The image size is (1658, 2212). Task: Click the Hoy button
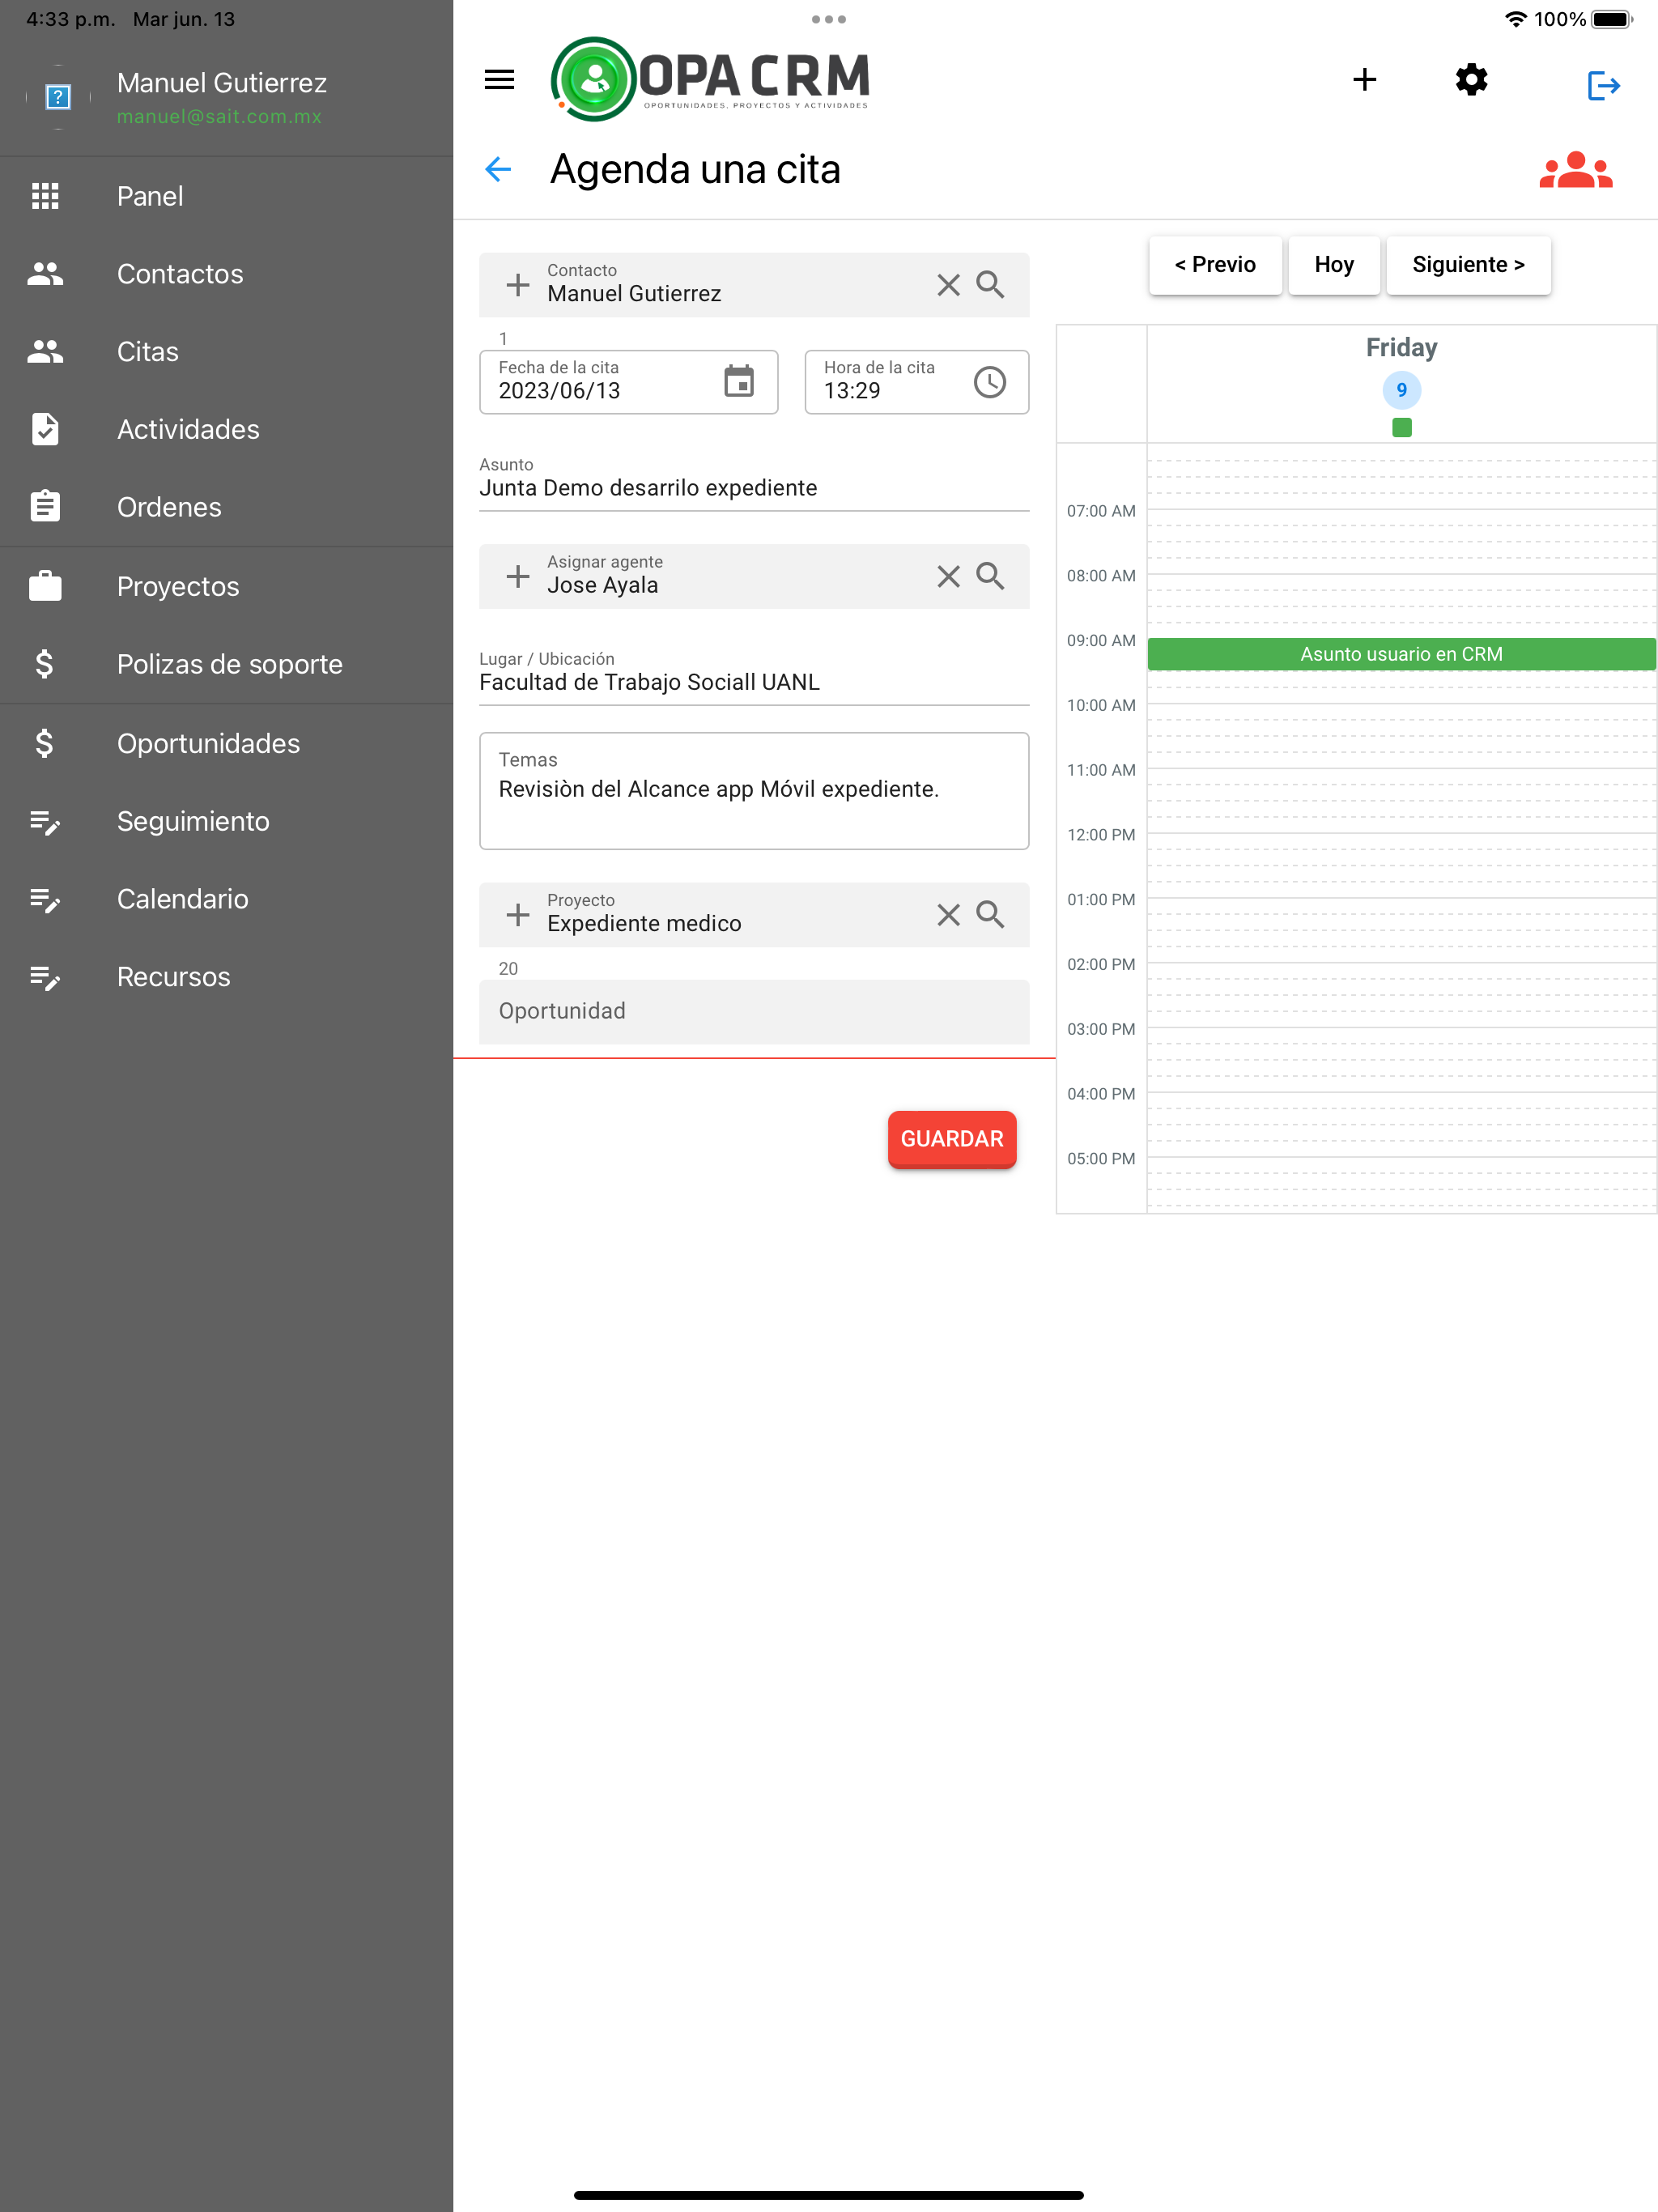pyautogui.click(x=1334, y=265)
